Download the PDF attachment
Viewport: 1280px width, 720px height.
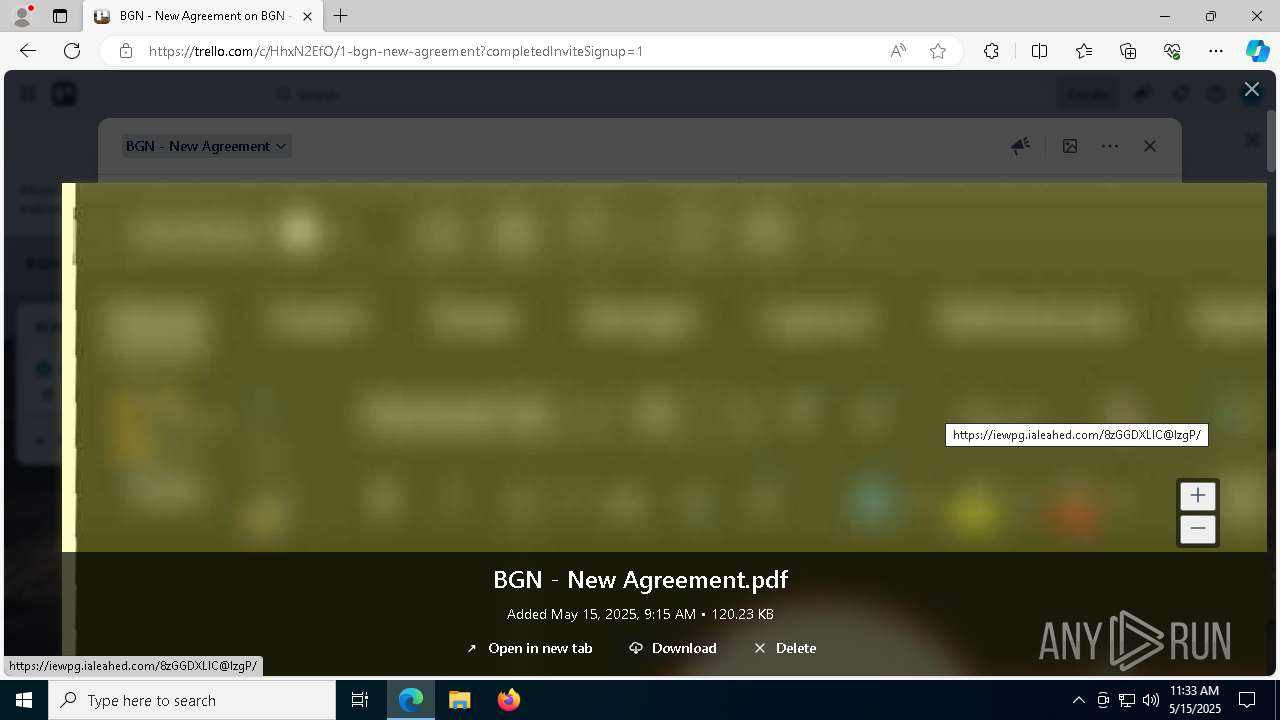tap(673, 648)
